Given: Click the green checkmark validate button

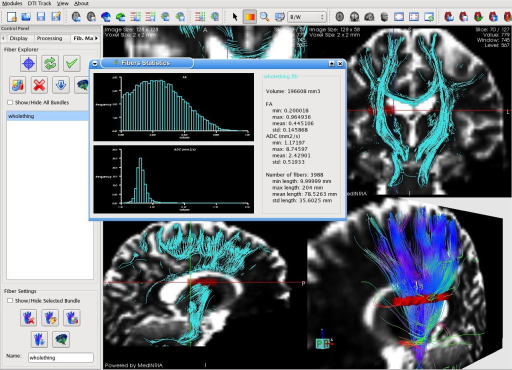Looking at the screenshot, I should pos(72,63).
